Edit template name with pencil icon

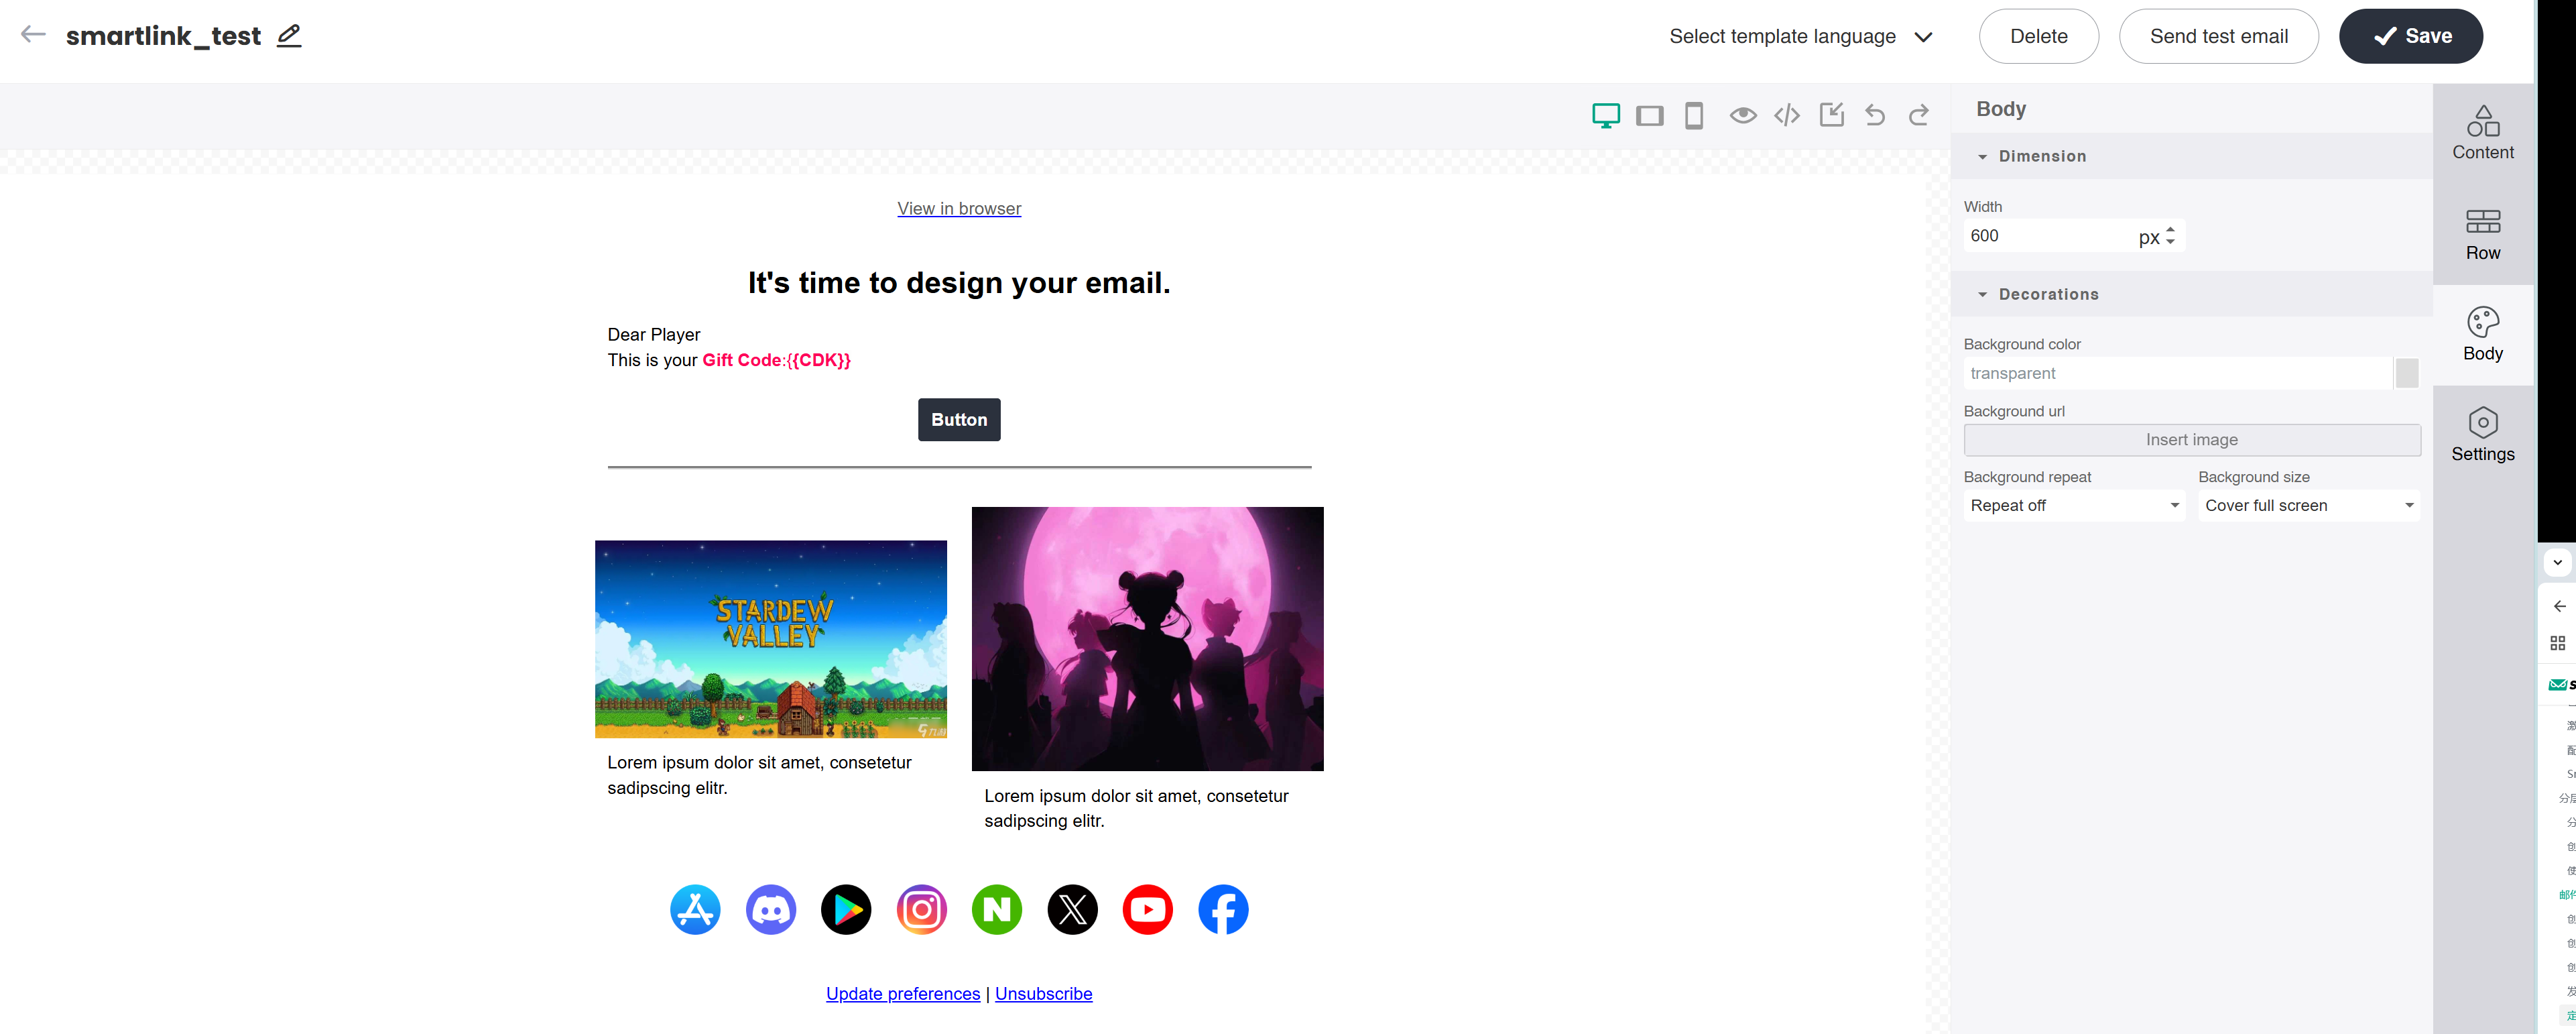click(289, 36)
